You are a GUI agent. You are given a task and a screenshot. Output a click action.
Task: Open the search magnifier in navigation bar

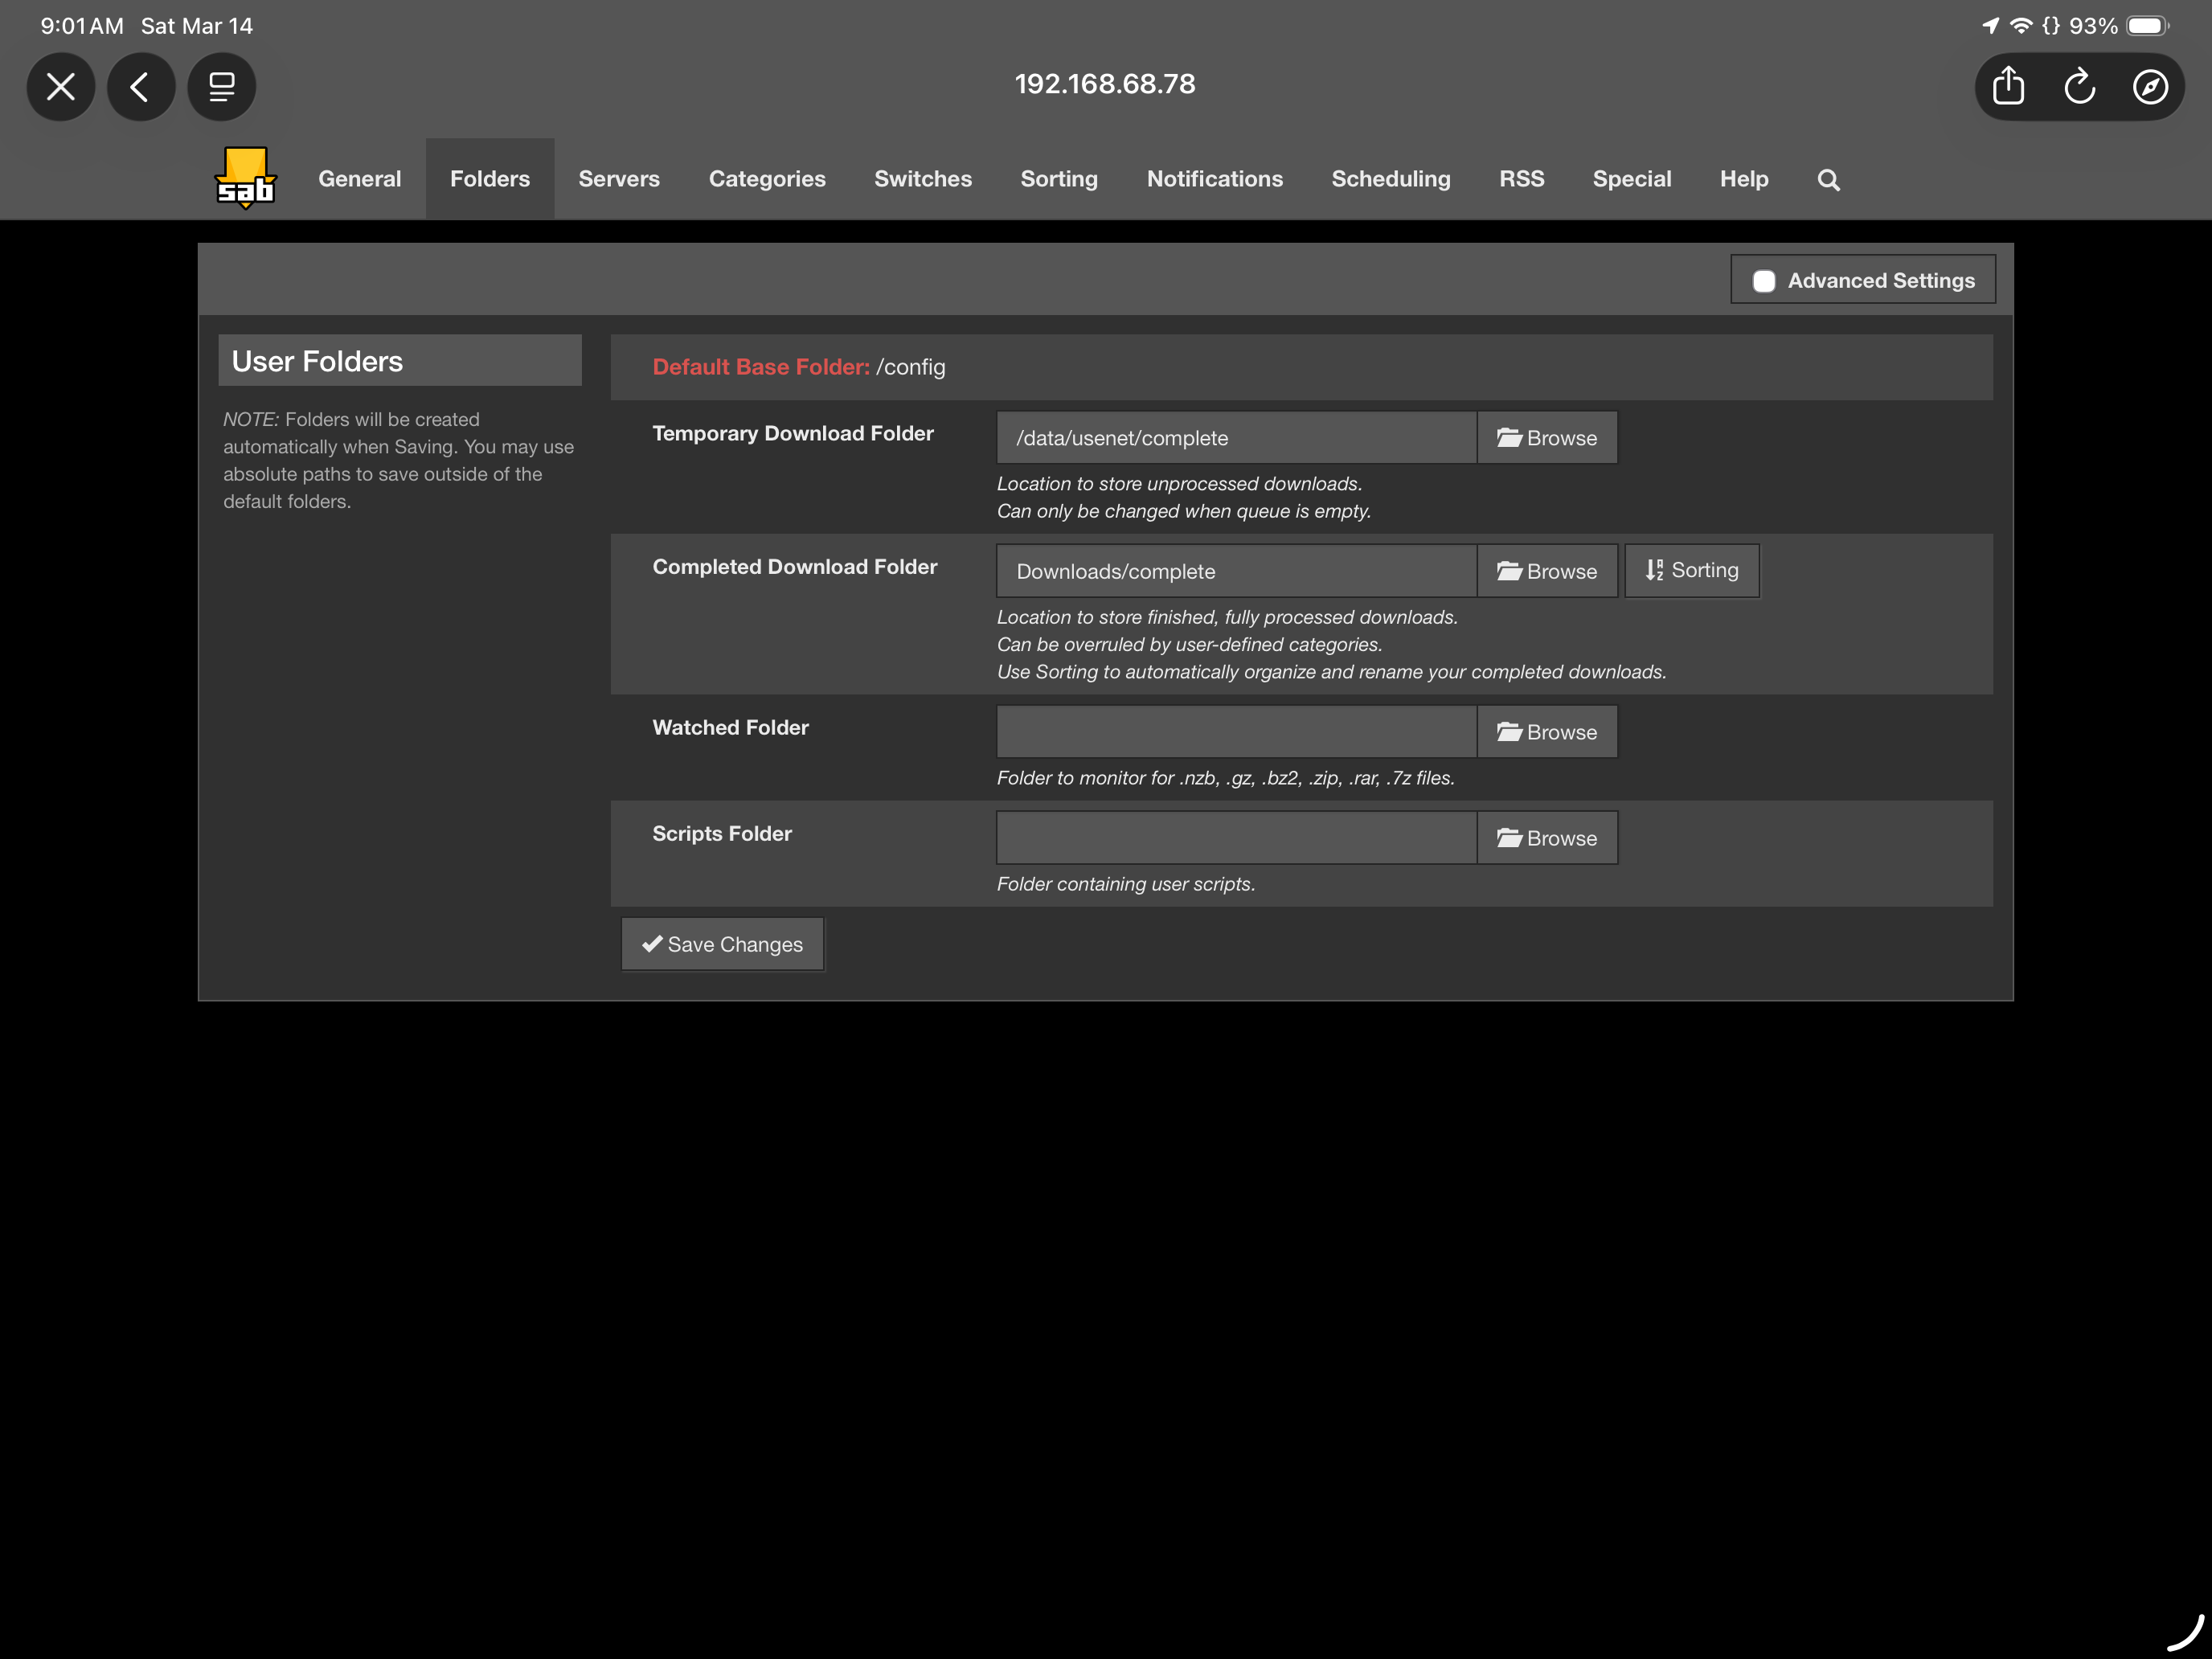click(1828, 180)
